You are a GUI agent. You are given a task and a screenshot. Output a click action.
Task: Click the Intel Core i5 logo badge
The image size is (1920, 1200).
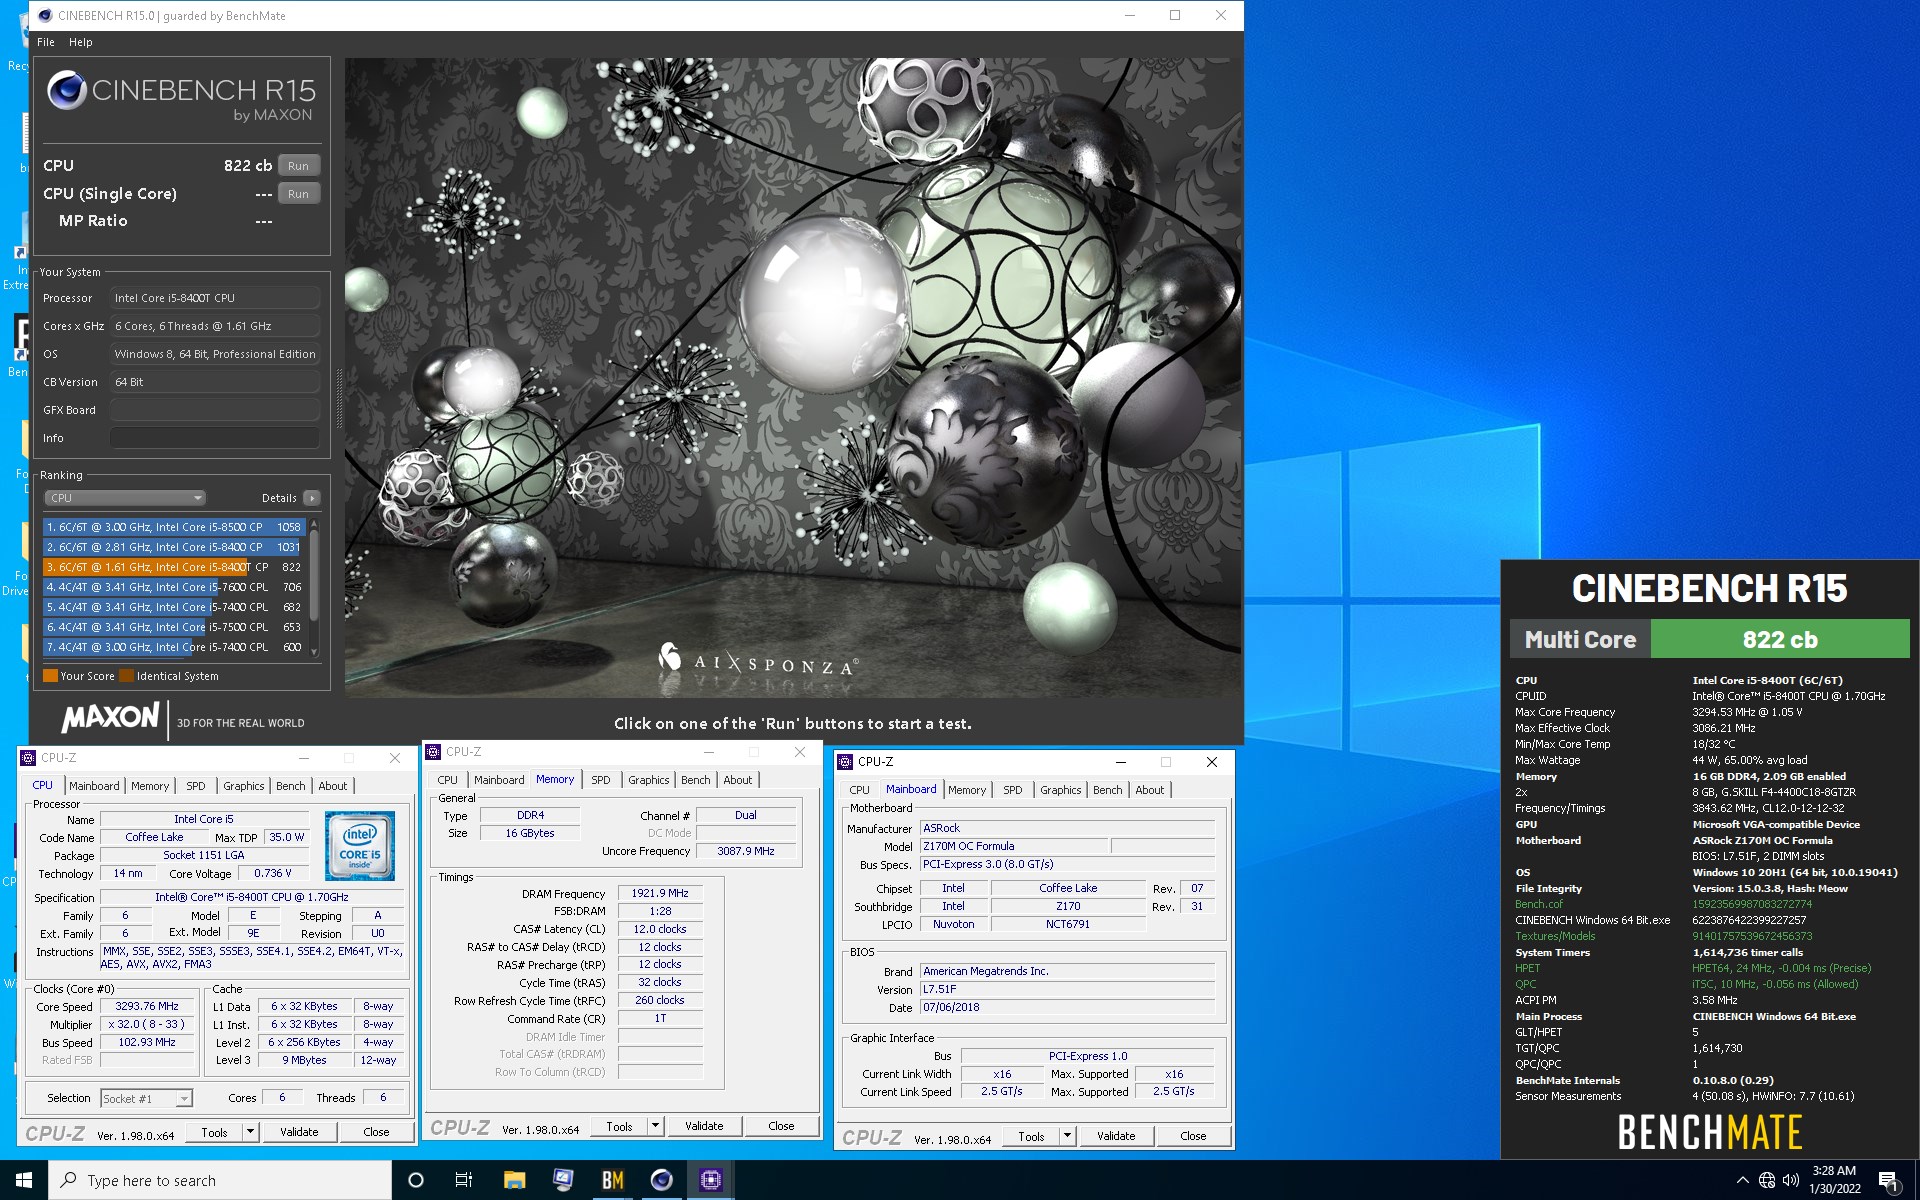tap(360, 846)
